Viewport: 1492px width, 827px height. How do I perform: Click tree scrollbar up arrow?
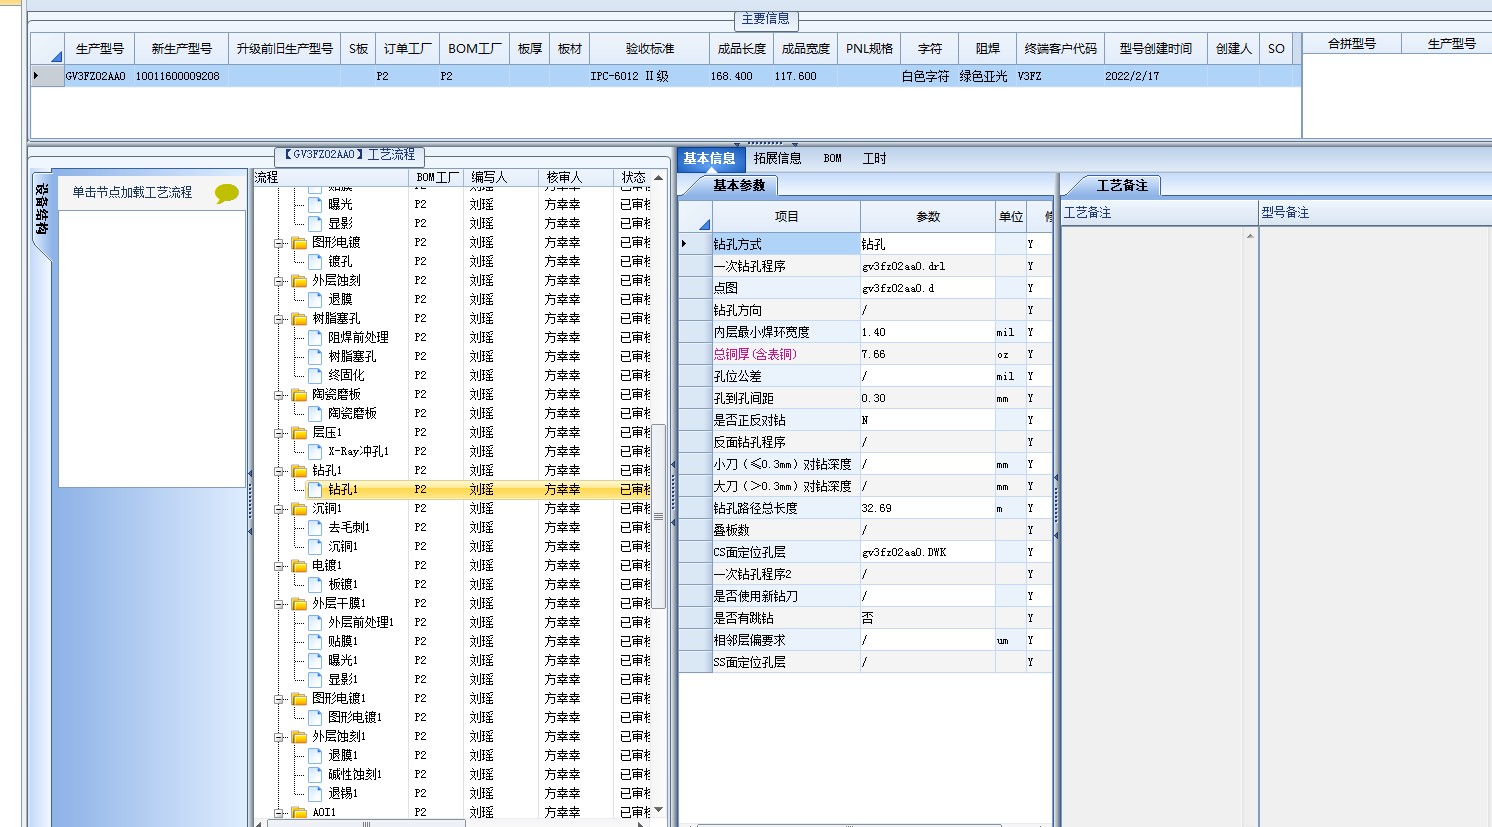pyautogui.click(x=658, y=178)
